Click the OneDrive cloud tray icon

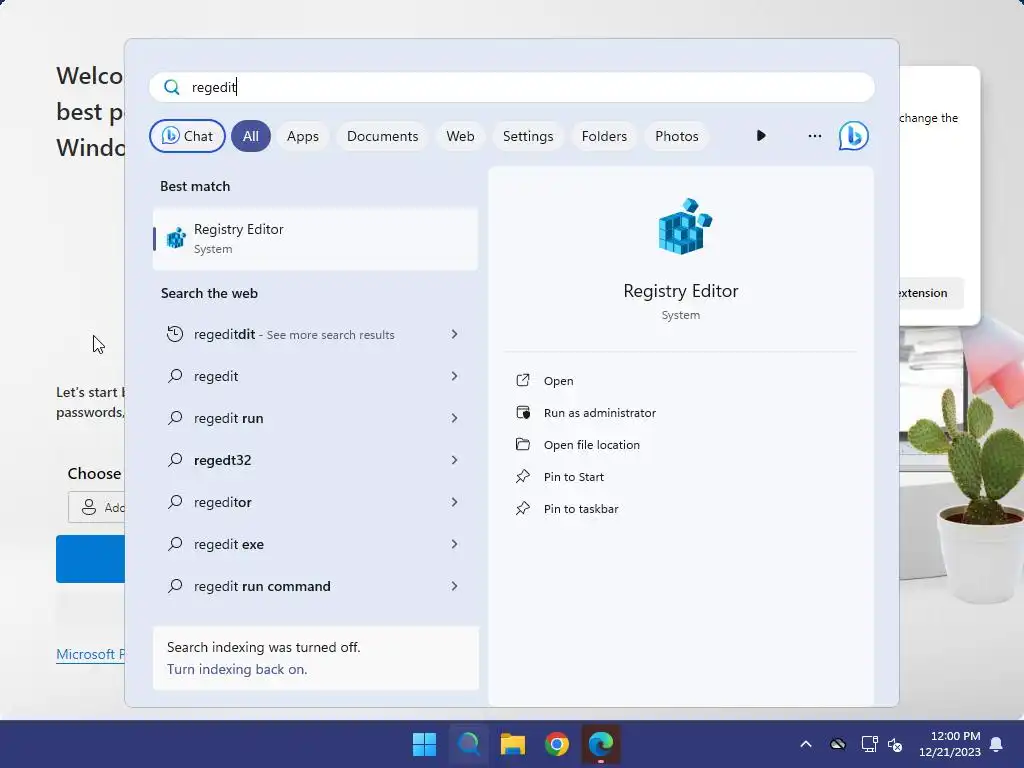pos(838,744)
